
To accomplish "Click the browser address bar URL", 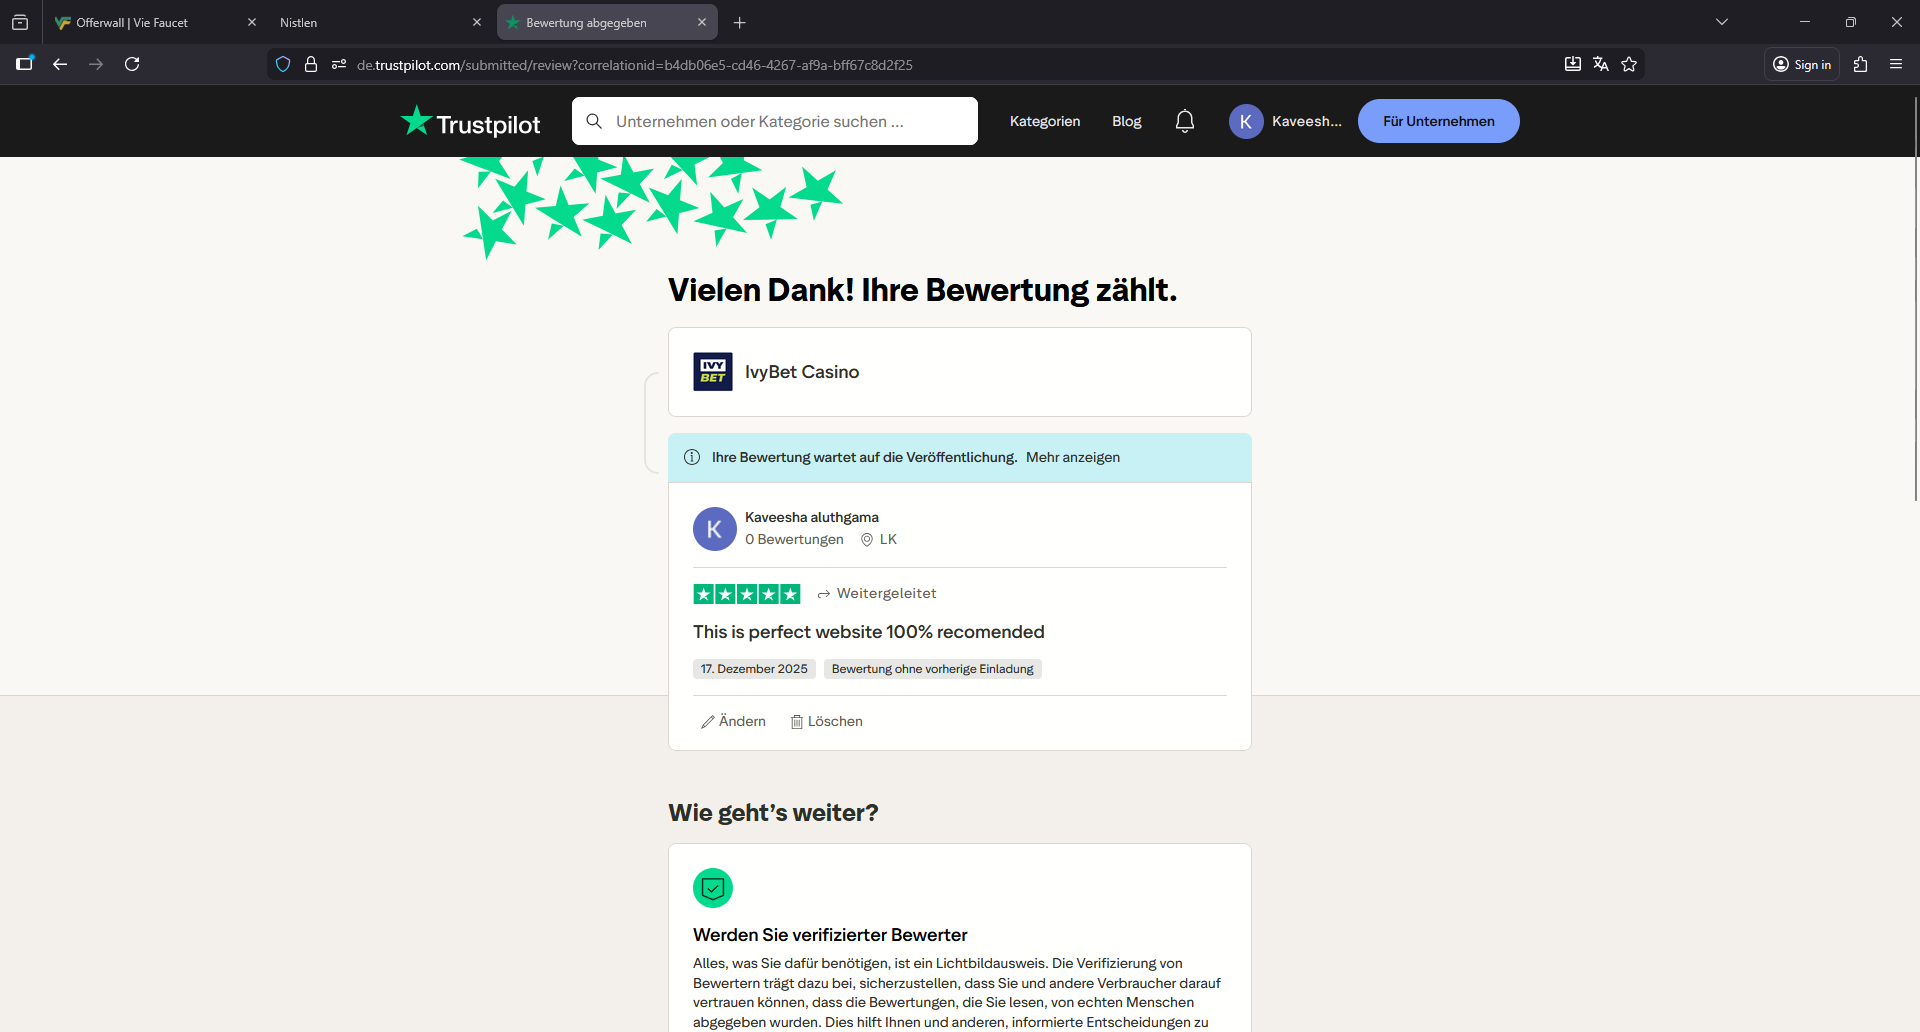I will pos(634,65).
